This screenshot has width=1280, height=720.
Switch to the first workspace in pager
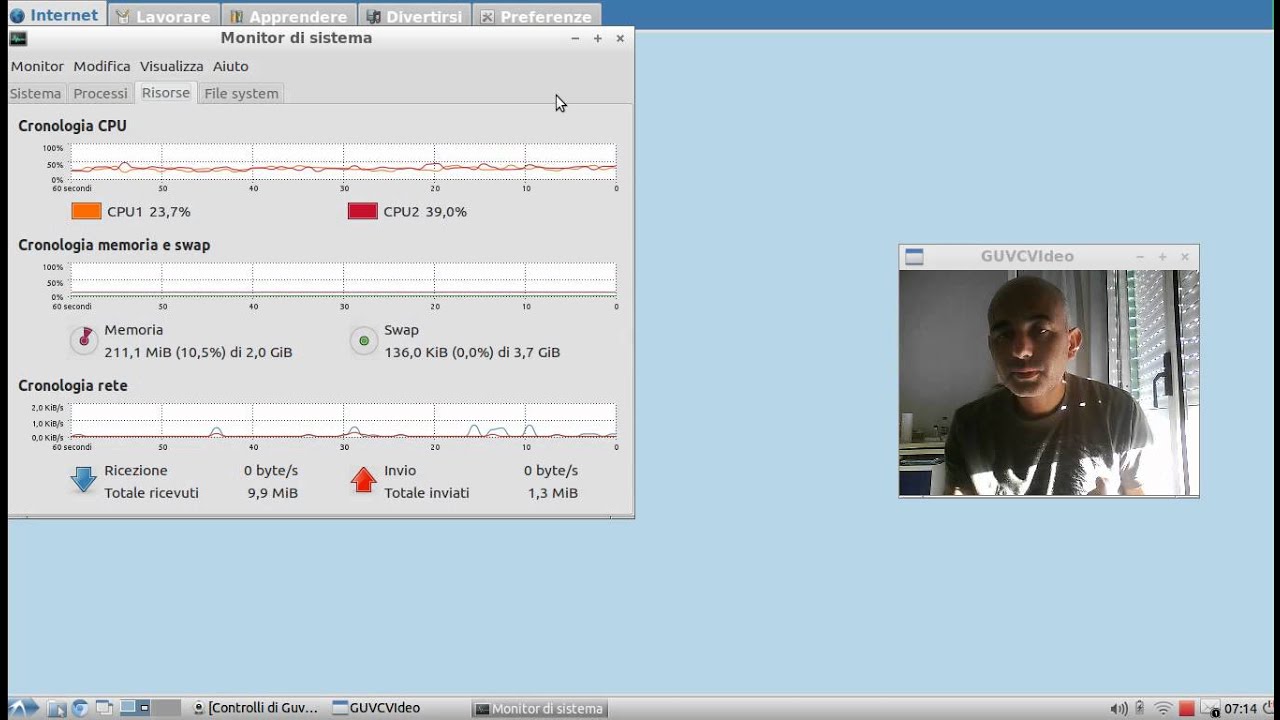pyautogui.click(x=135, y=707)
